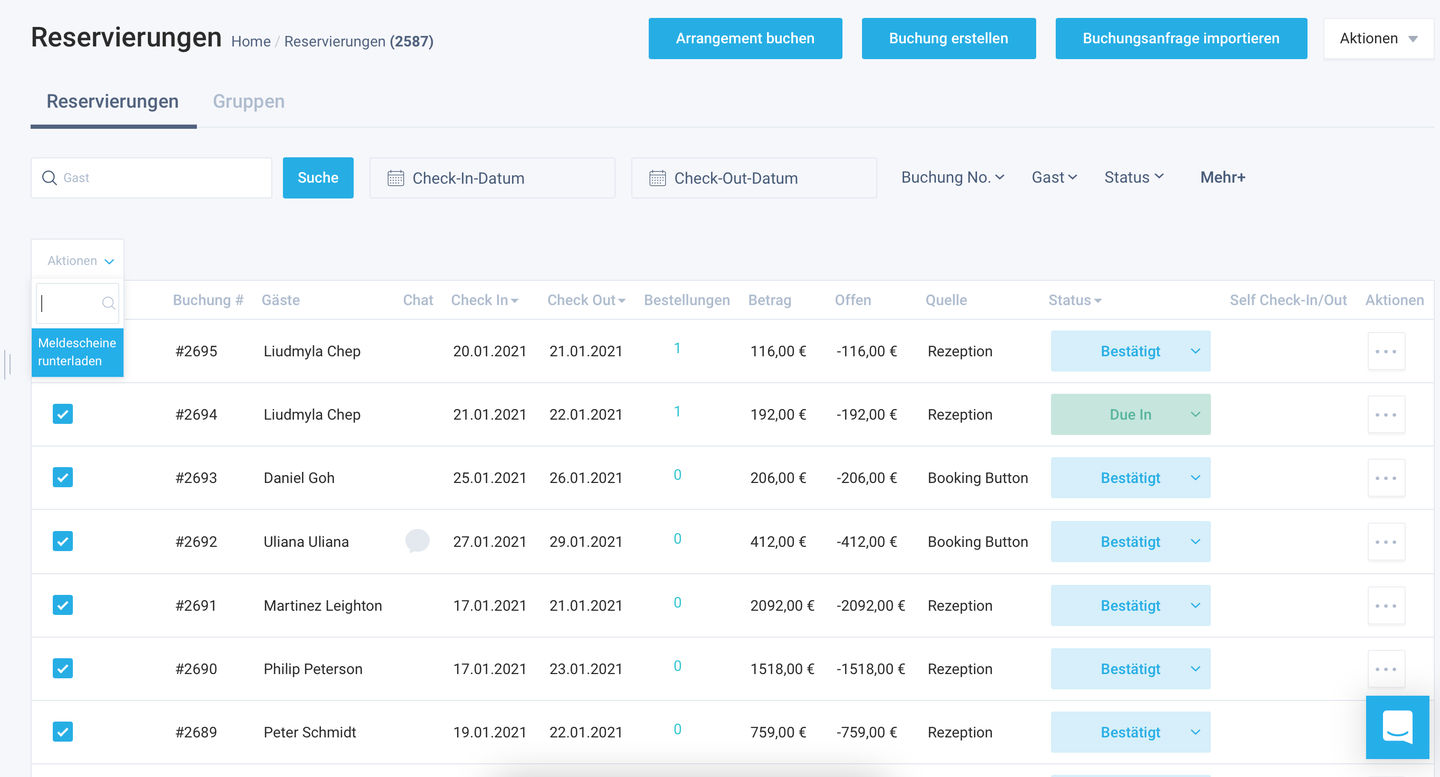Click the Buchung erstellen button
Image resolution: width=1440 pixels, height=777 pixels.
pos(949,39)
